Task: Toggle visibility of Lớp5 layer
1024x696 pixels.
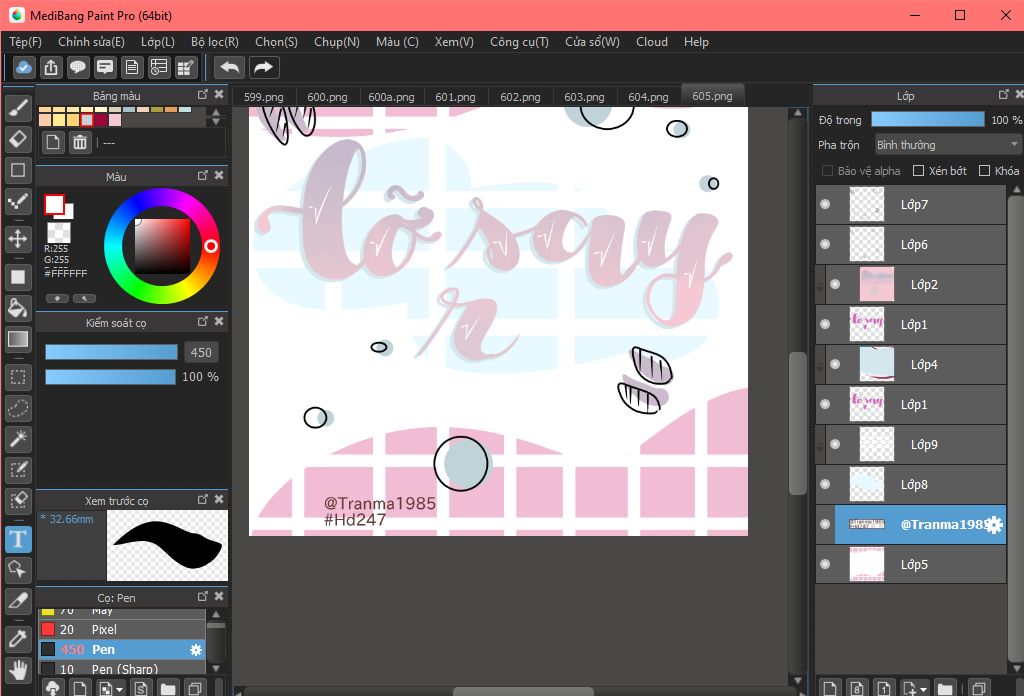Action: point(825,564)
